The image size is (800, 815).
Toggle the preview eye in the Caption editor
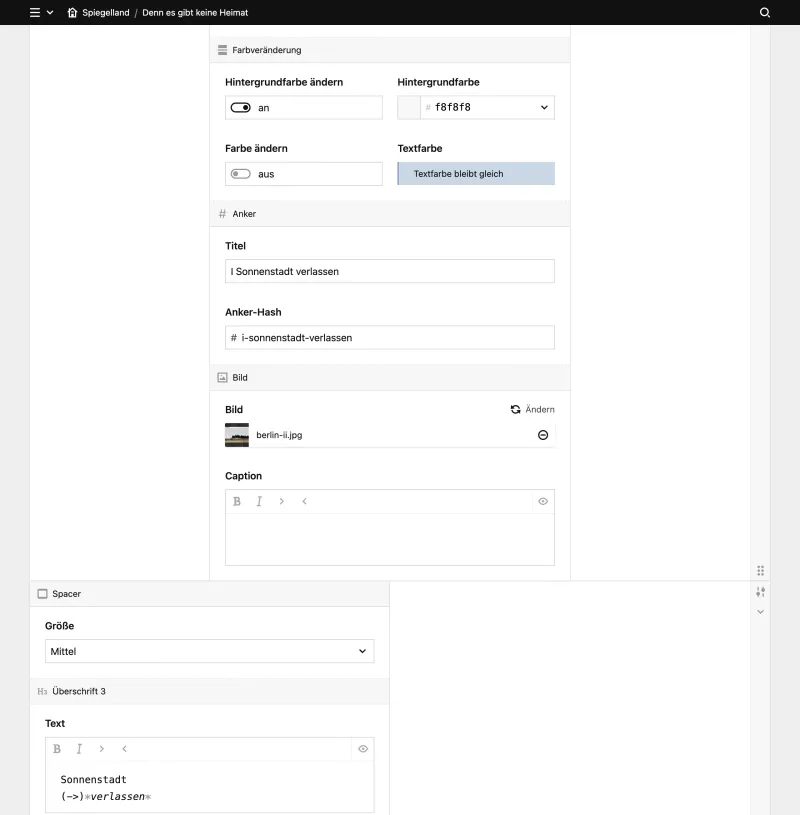(543, 501)
